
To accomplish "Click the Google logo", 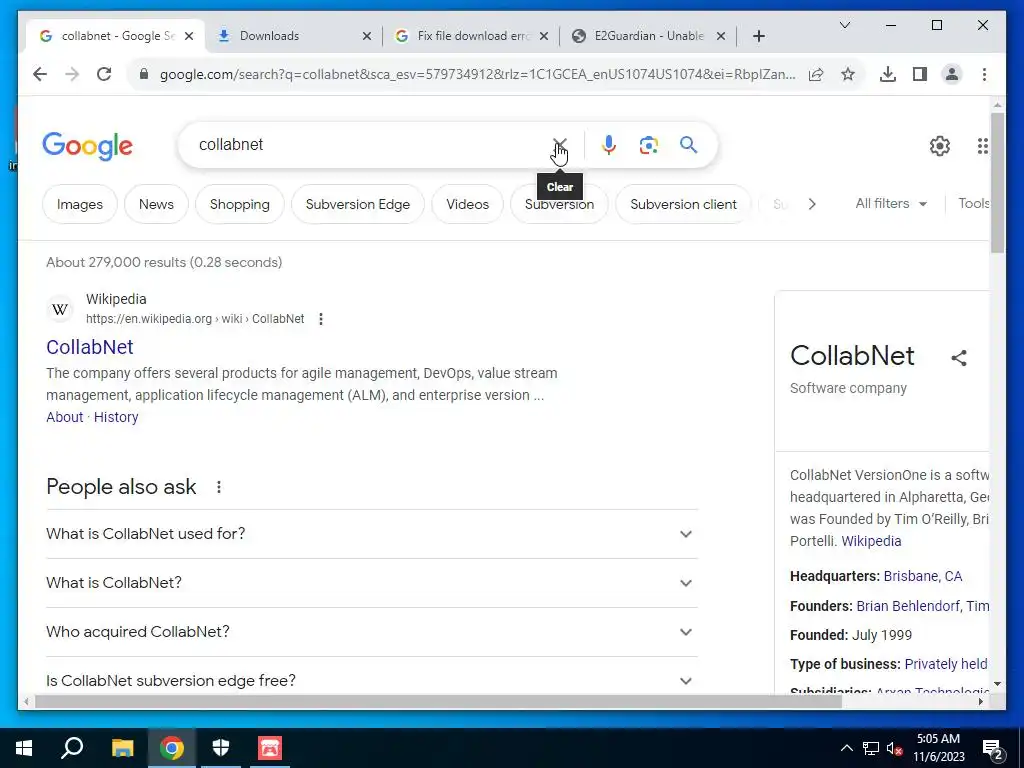I will (x=88, y=146).
